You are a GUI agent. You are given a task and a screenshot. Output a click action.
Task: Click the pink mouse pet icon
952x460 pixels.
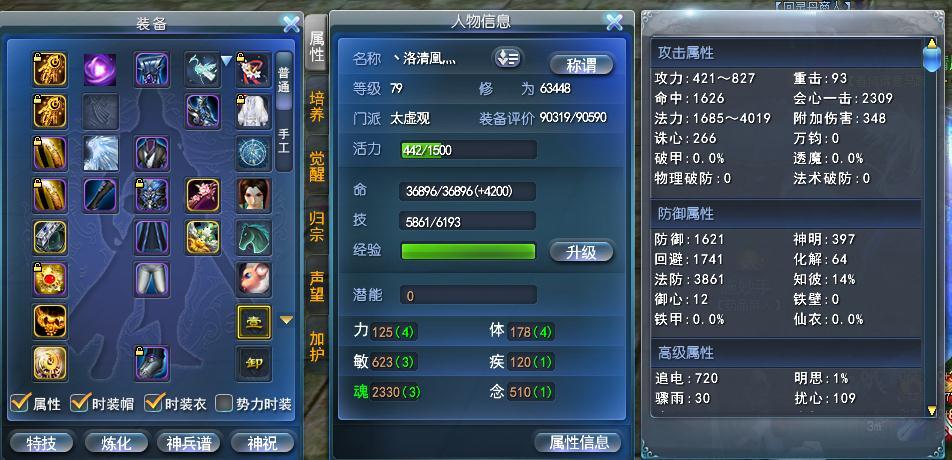pos(253,279)
